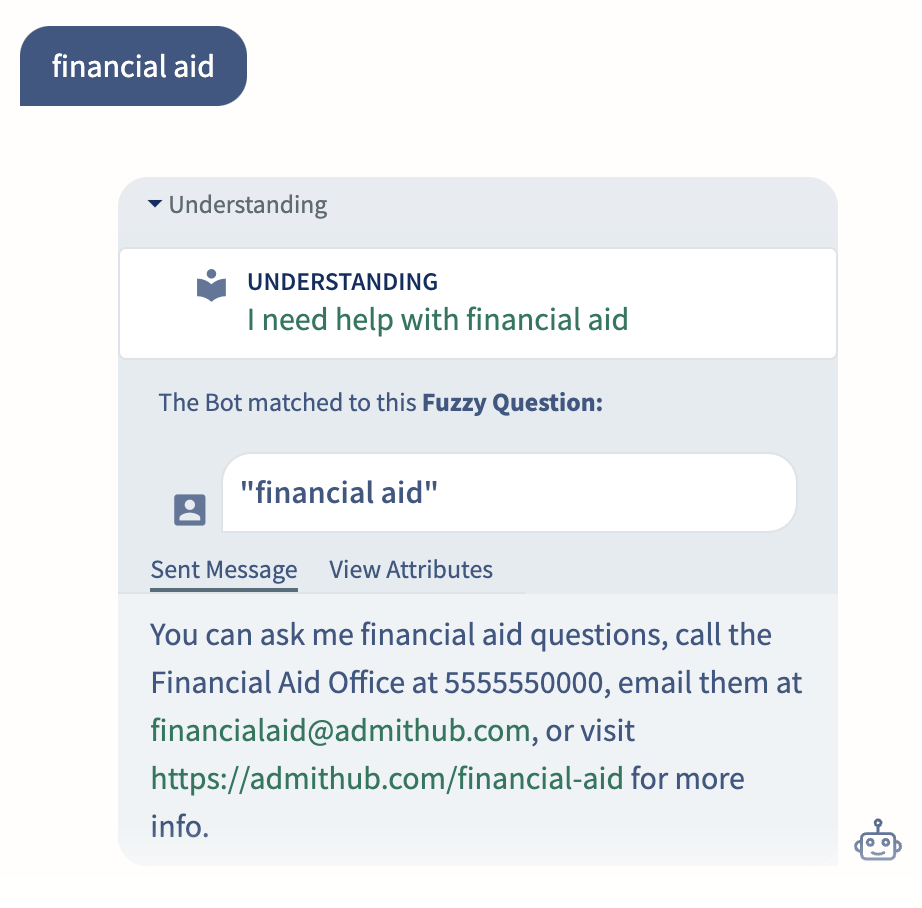Click the robot bot avatar icon
922x908 pixels.
pos(877,840)
